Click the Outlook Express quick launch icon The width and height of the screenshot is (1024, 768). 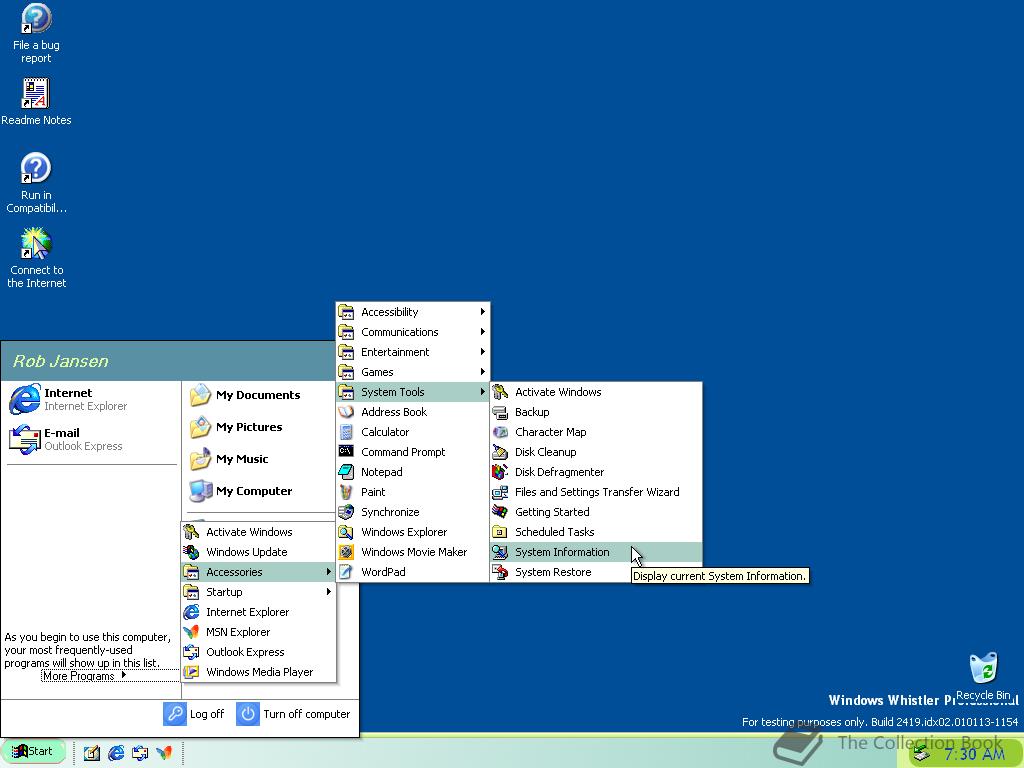click(x=140, y=753)
